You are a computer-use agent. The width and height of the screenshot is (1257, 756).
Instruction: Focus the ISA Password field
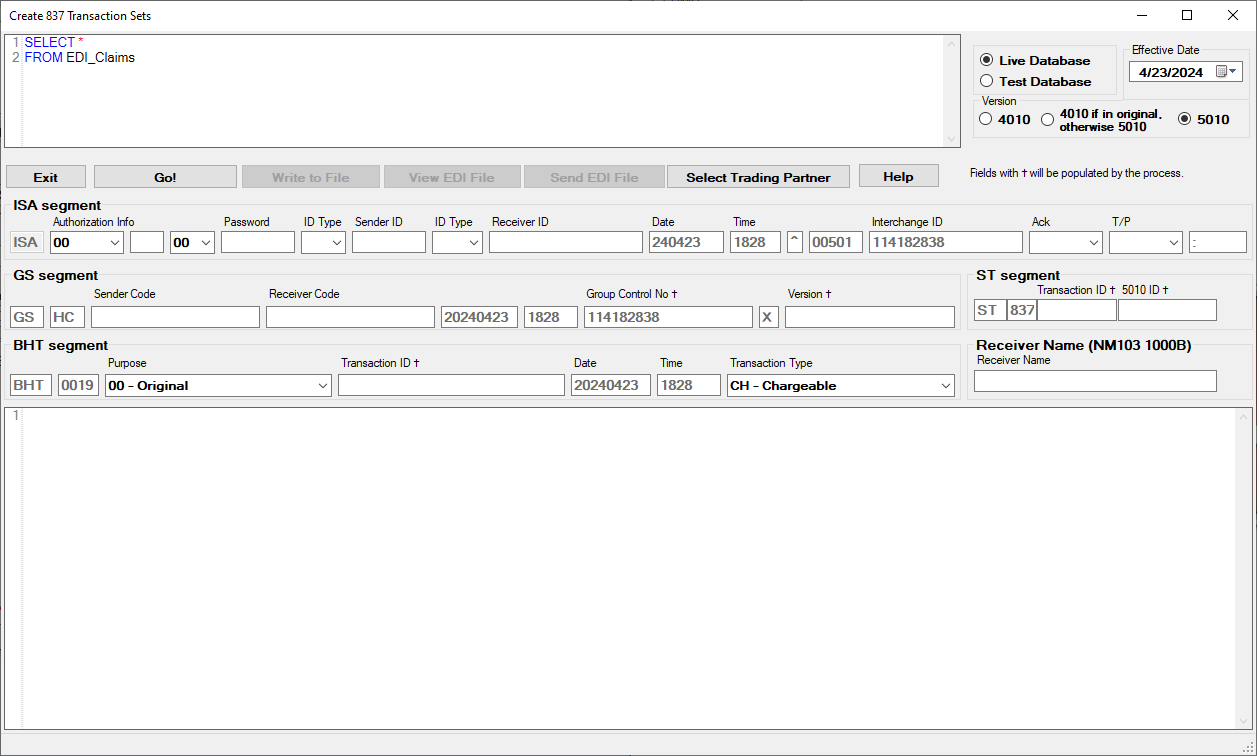tap(258, 242)
